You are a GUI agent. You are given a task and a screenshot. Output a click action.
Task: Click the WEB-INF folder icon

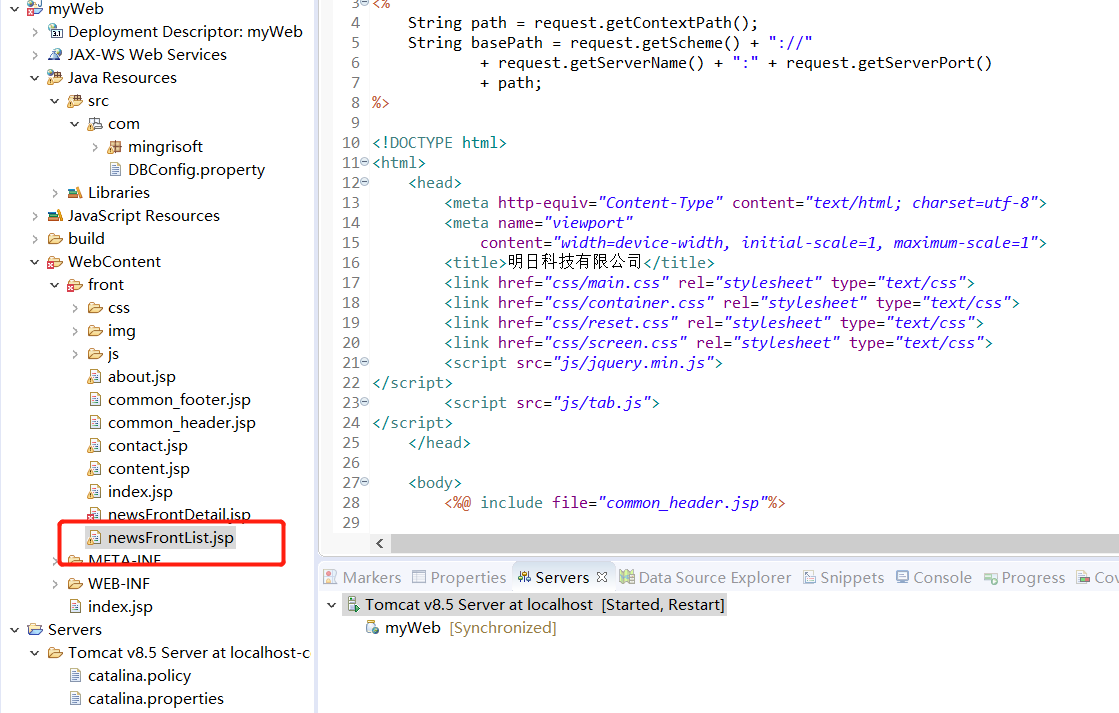75,584
